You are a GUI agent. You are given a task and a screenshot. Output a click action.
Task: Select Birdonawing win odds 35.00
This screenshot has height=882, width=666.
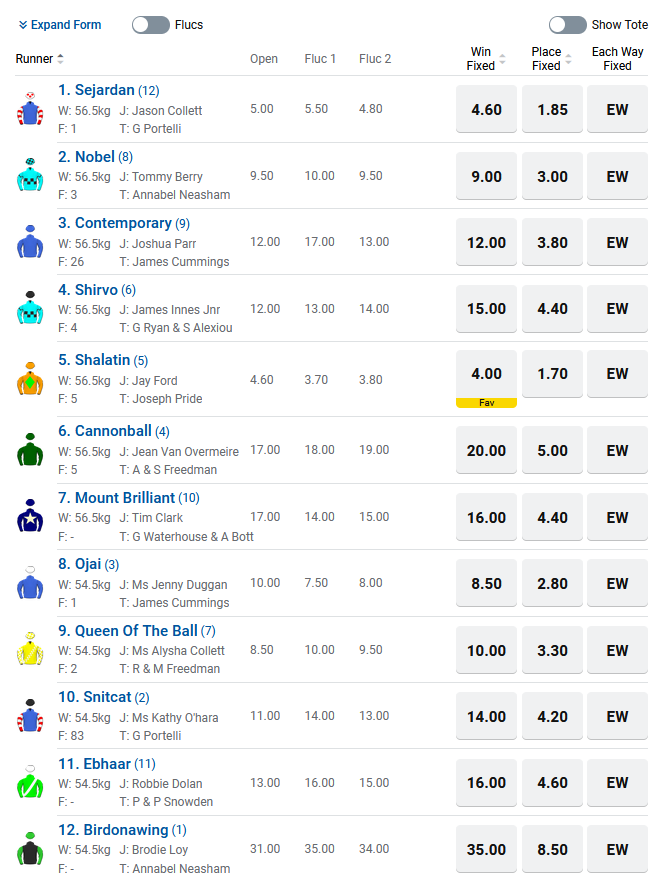pyautogui.click(x=487, y=849)
